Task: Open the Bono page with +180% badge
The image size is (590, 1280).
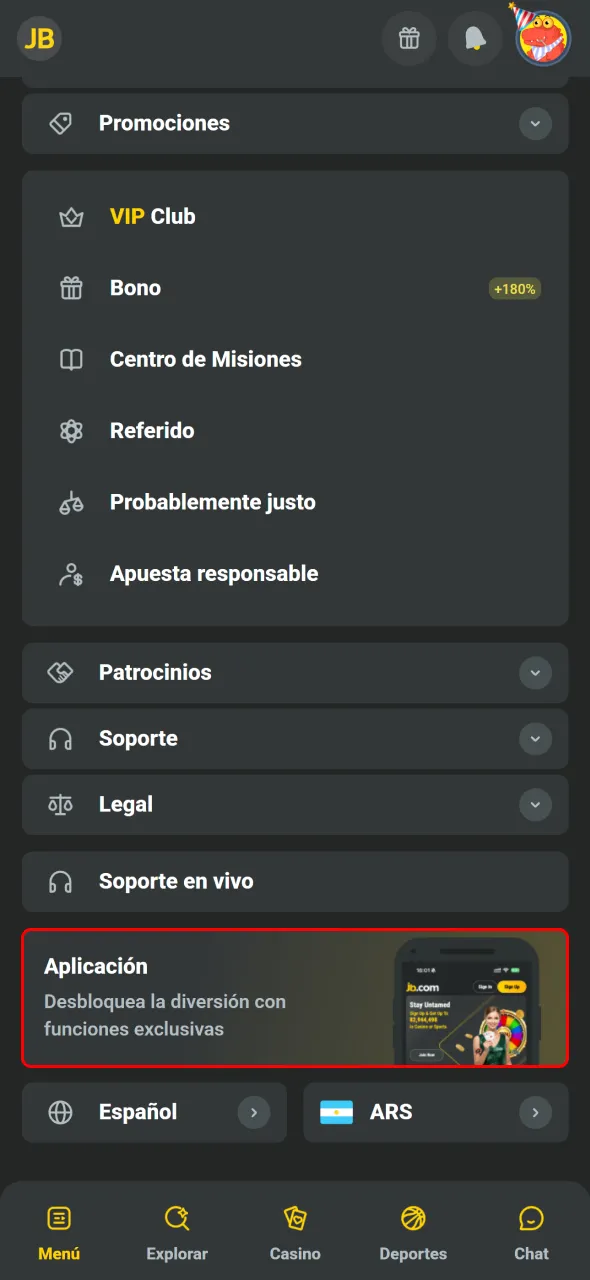Action: click(135, 288)
